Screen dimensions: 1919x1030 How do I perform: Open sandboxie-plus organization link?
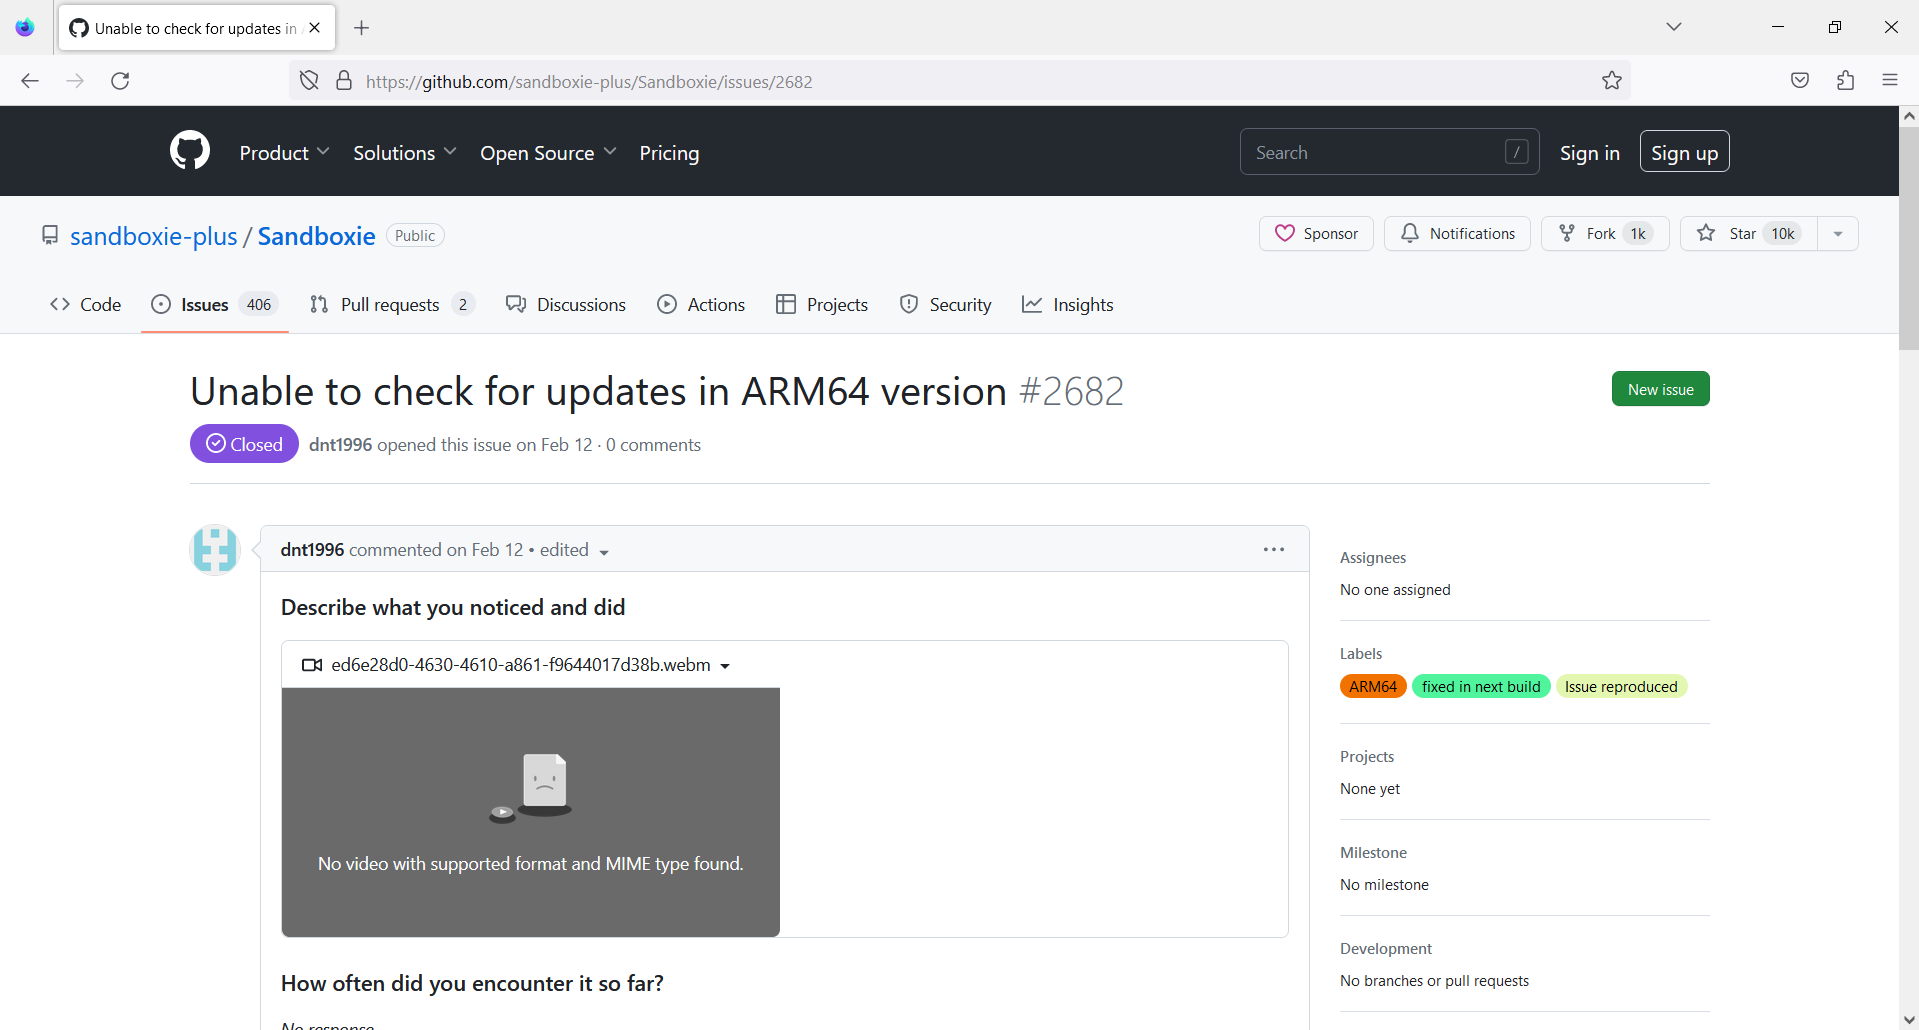(x=154, y=236)
